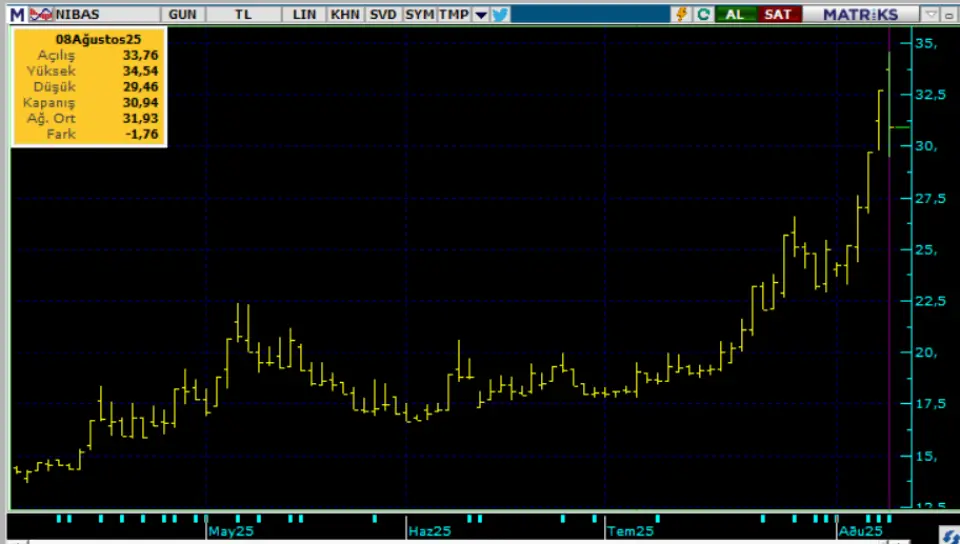Expand the dropdown arrow after TMP
Screen dimensions: 960x544
point(481,15)
